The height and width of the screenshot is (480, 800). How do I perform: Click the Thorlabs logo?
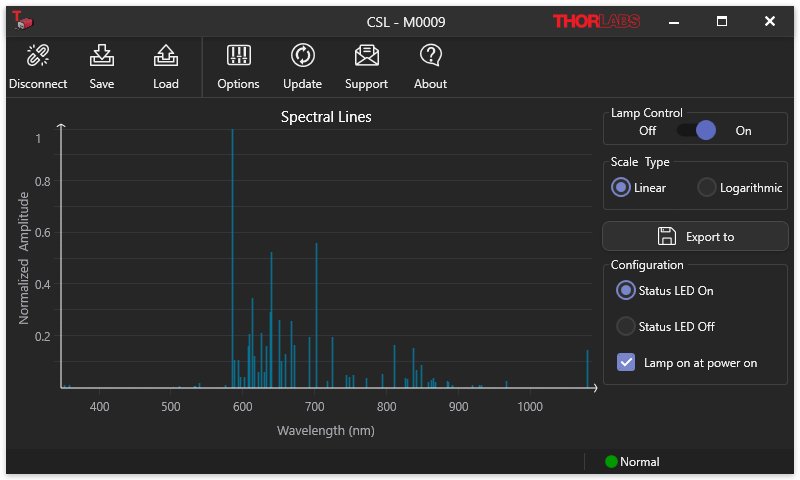point(596,21)
